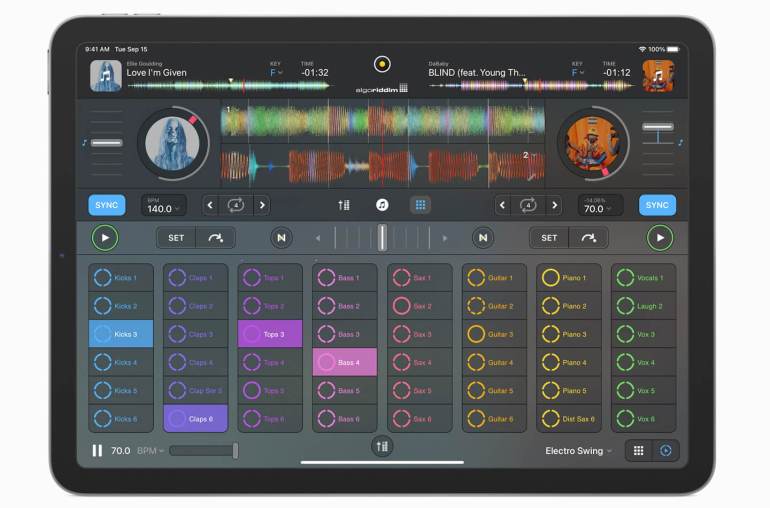Show the looper grid view
The width and height of the screenshot is (770, 508).
point(420,205)
